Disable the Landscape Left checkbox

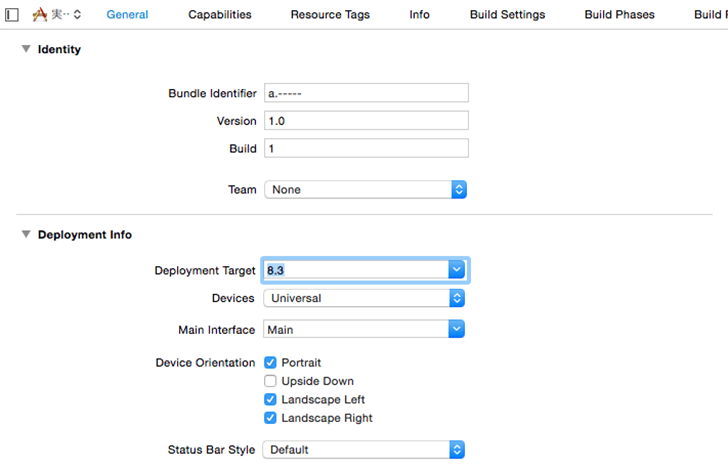pos(270,400)
